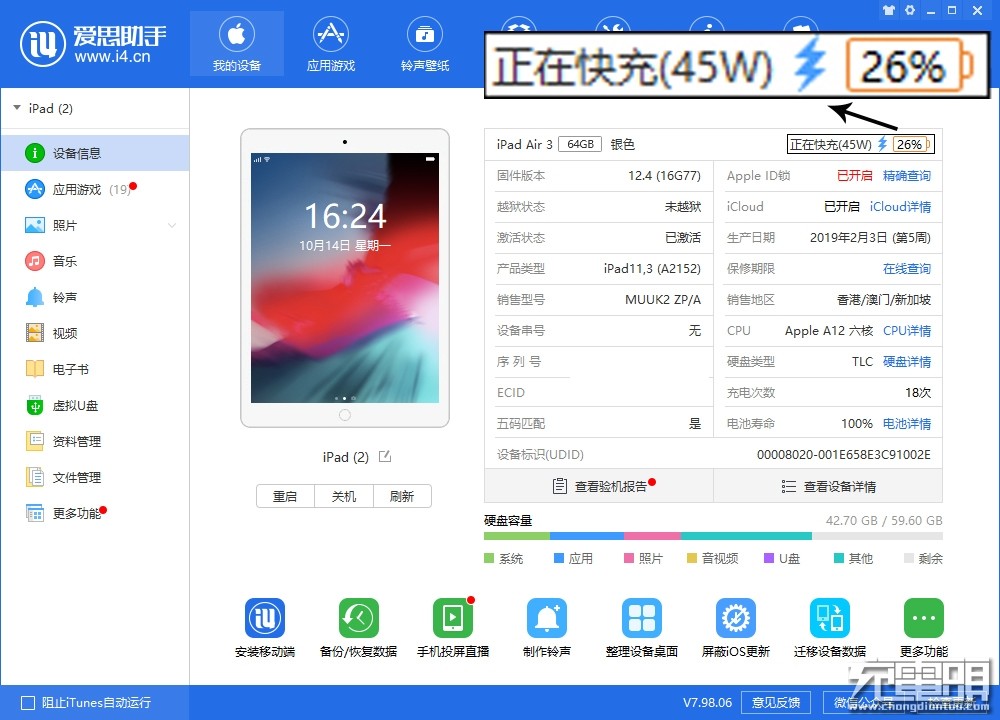Click 查看设备详情 button
Image resolution: width=1000 pixels, height=720 pixels.
(828, 486)
